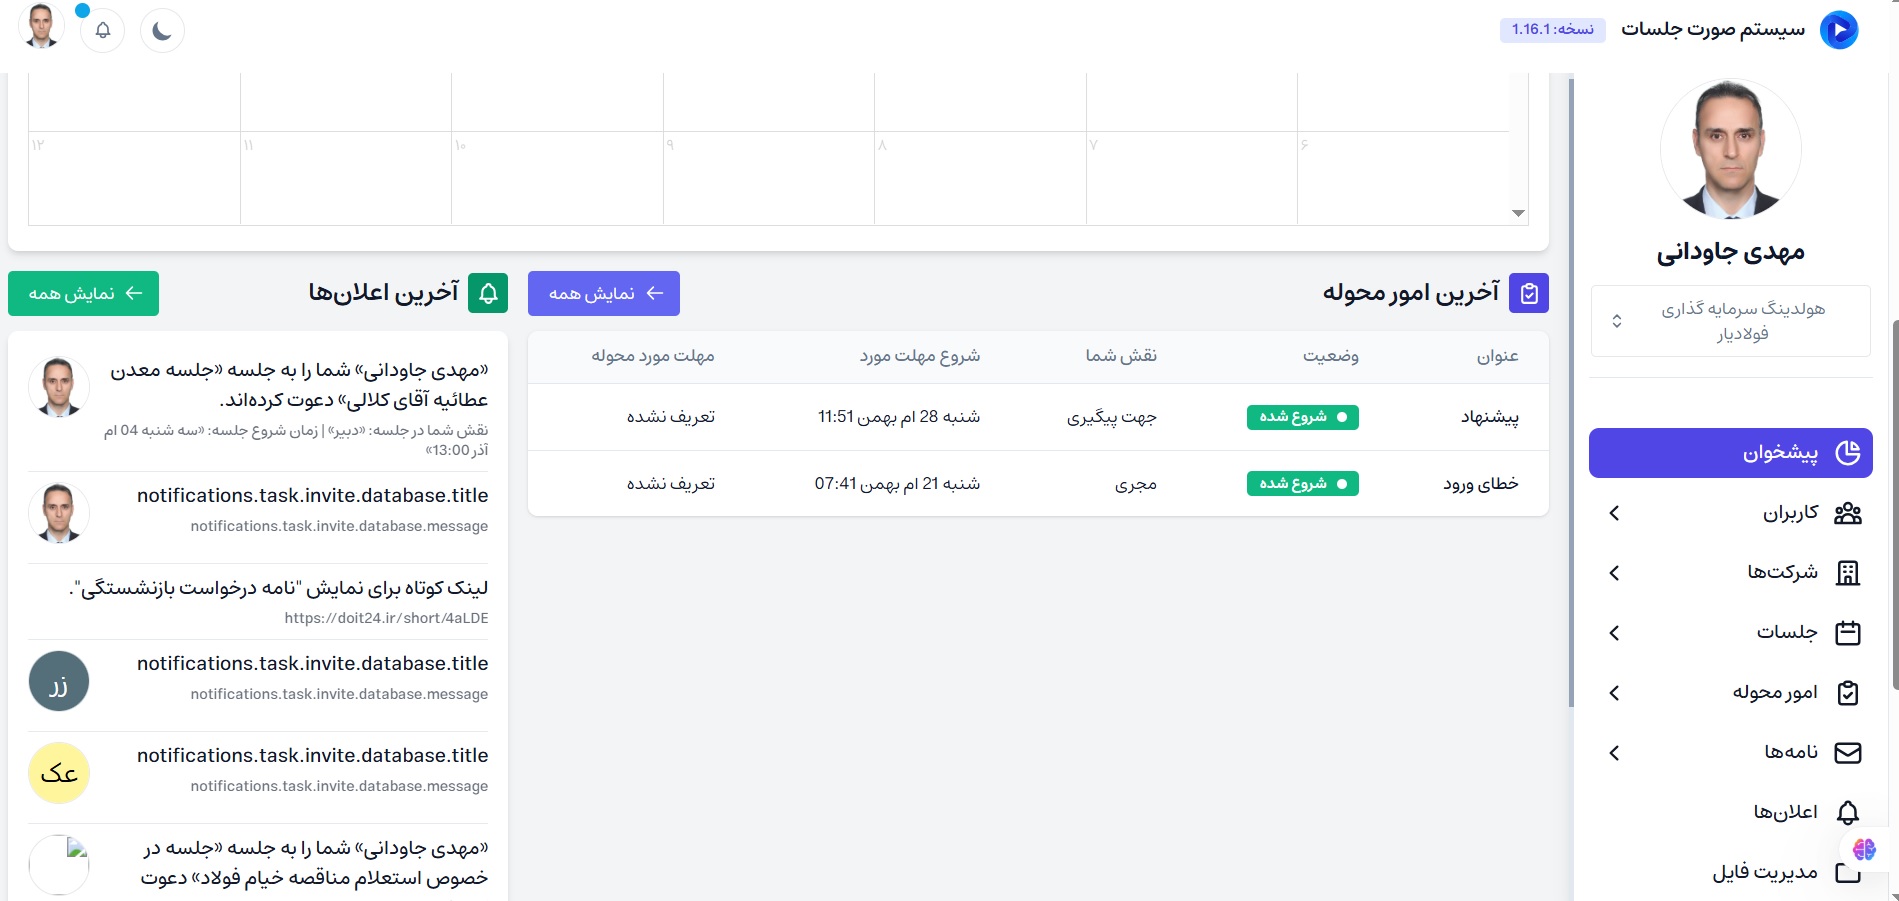Open اعلان‌ها in the sidebar
Screen dimensions: 1899x901
point(1785,812)
